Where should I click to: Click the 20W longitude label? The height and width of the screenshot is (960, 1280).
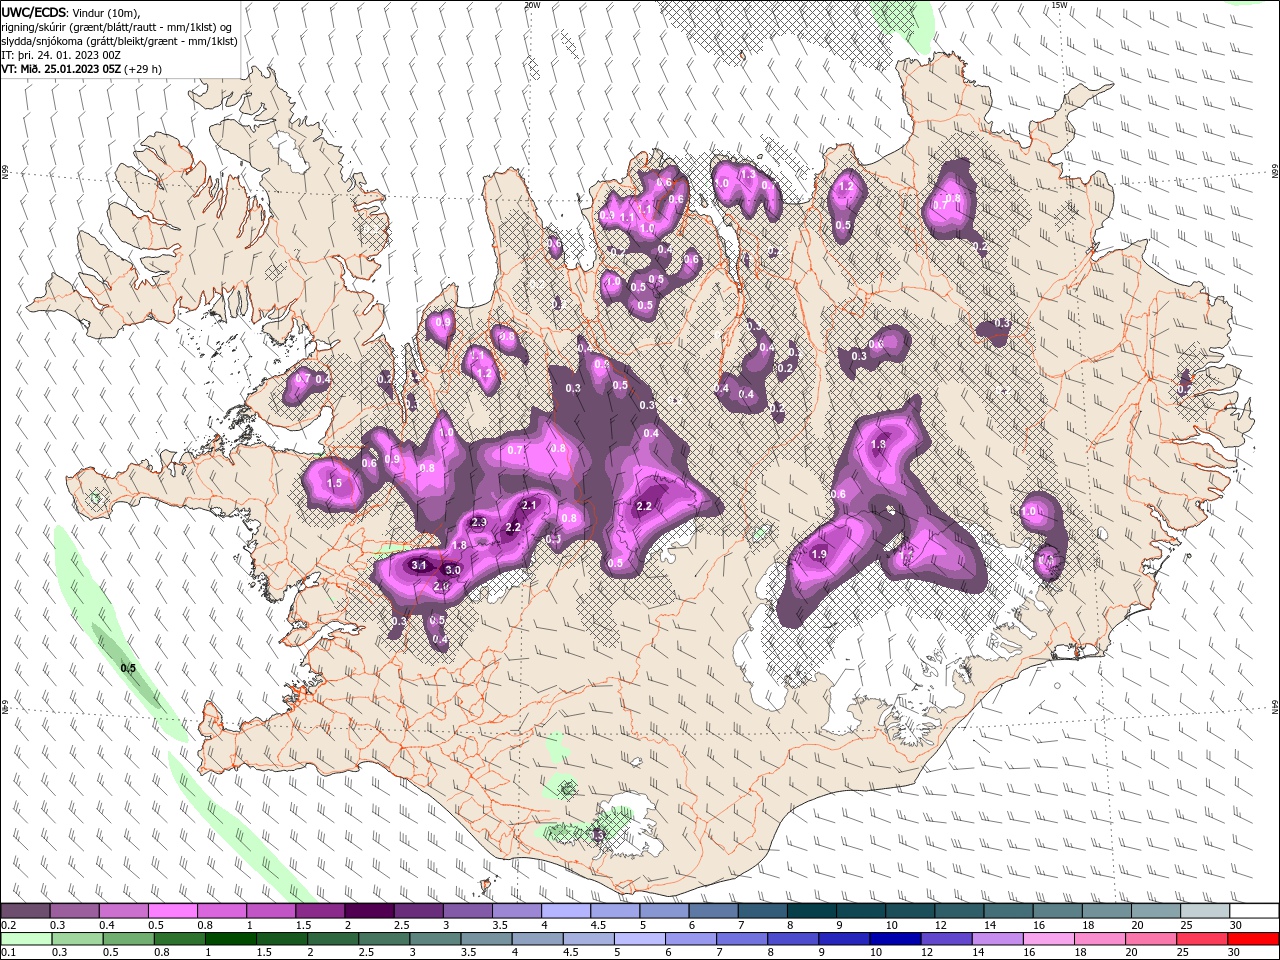[x=532, y=5]
